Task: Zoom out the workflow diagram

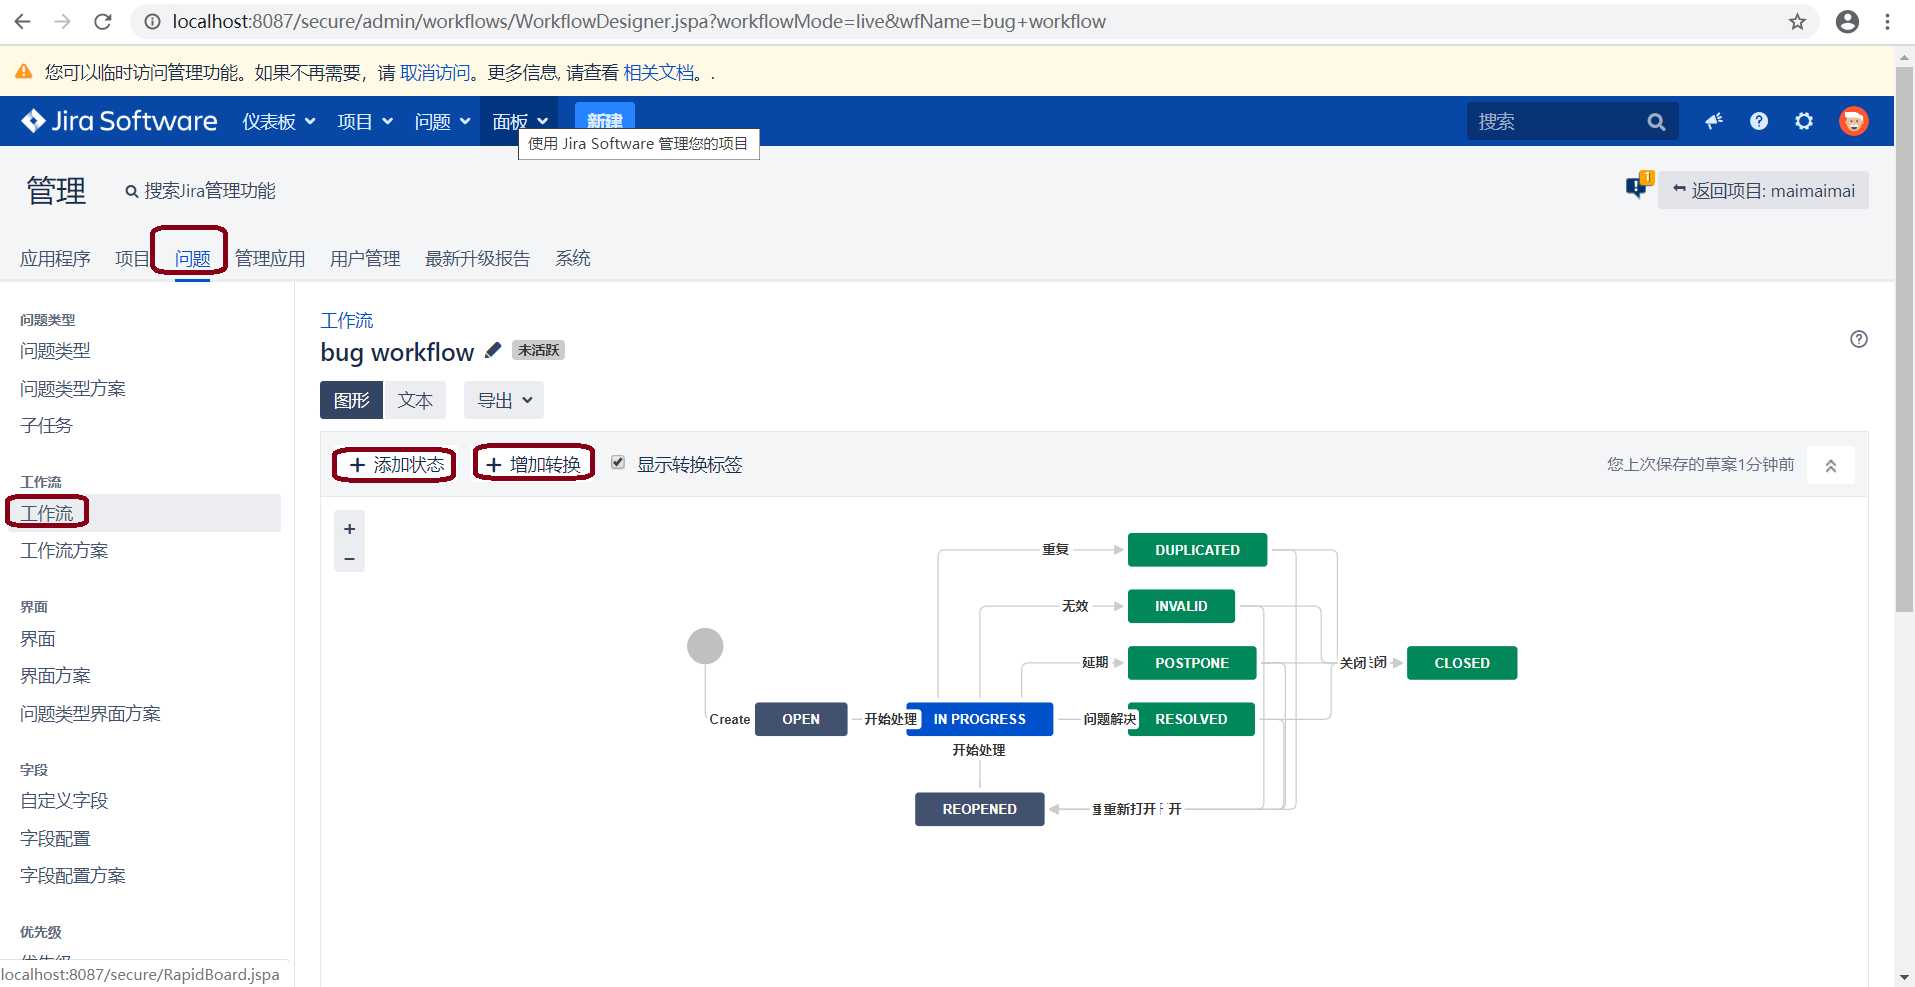Action: 349,558
